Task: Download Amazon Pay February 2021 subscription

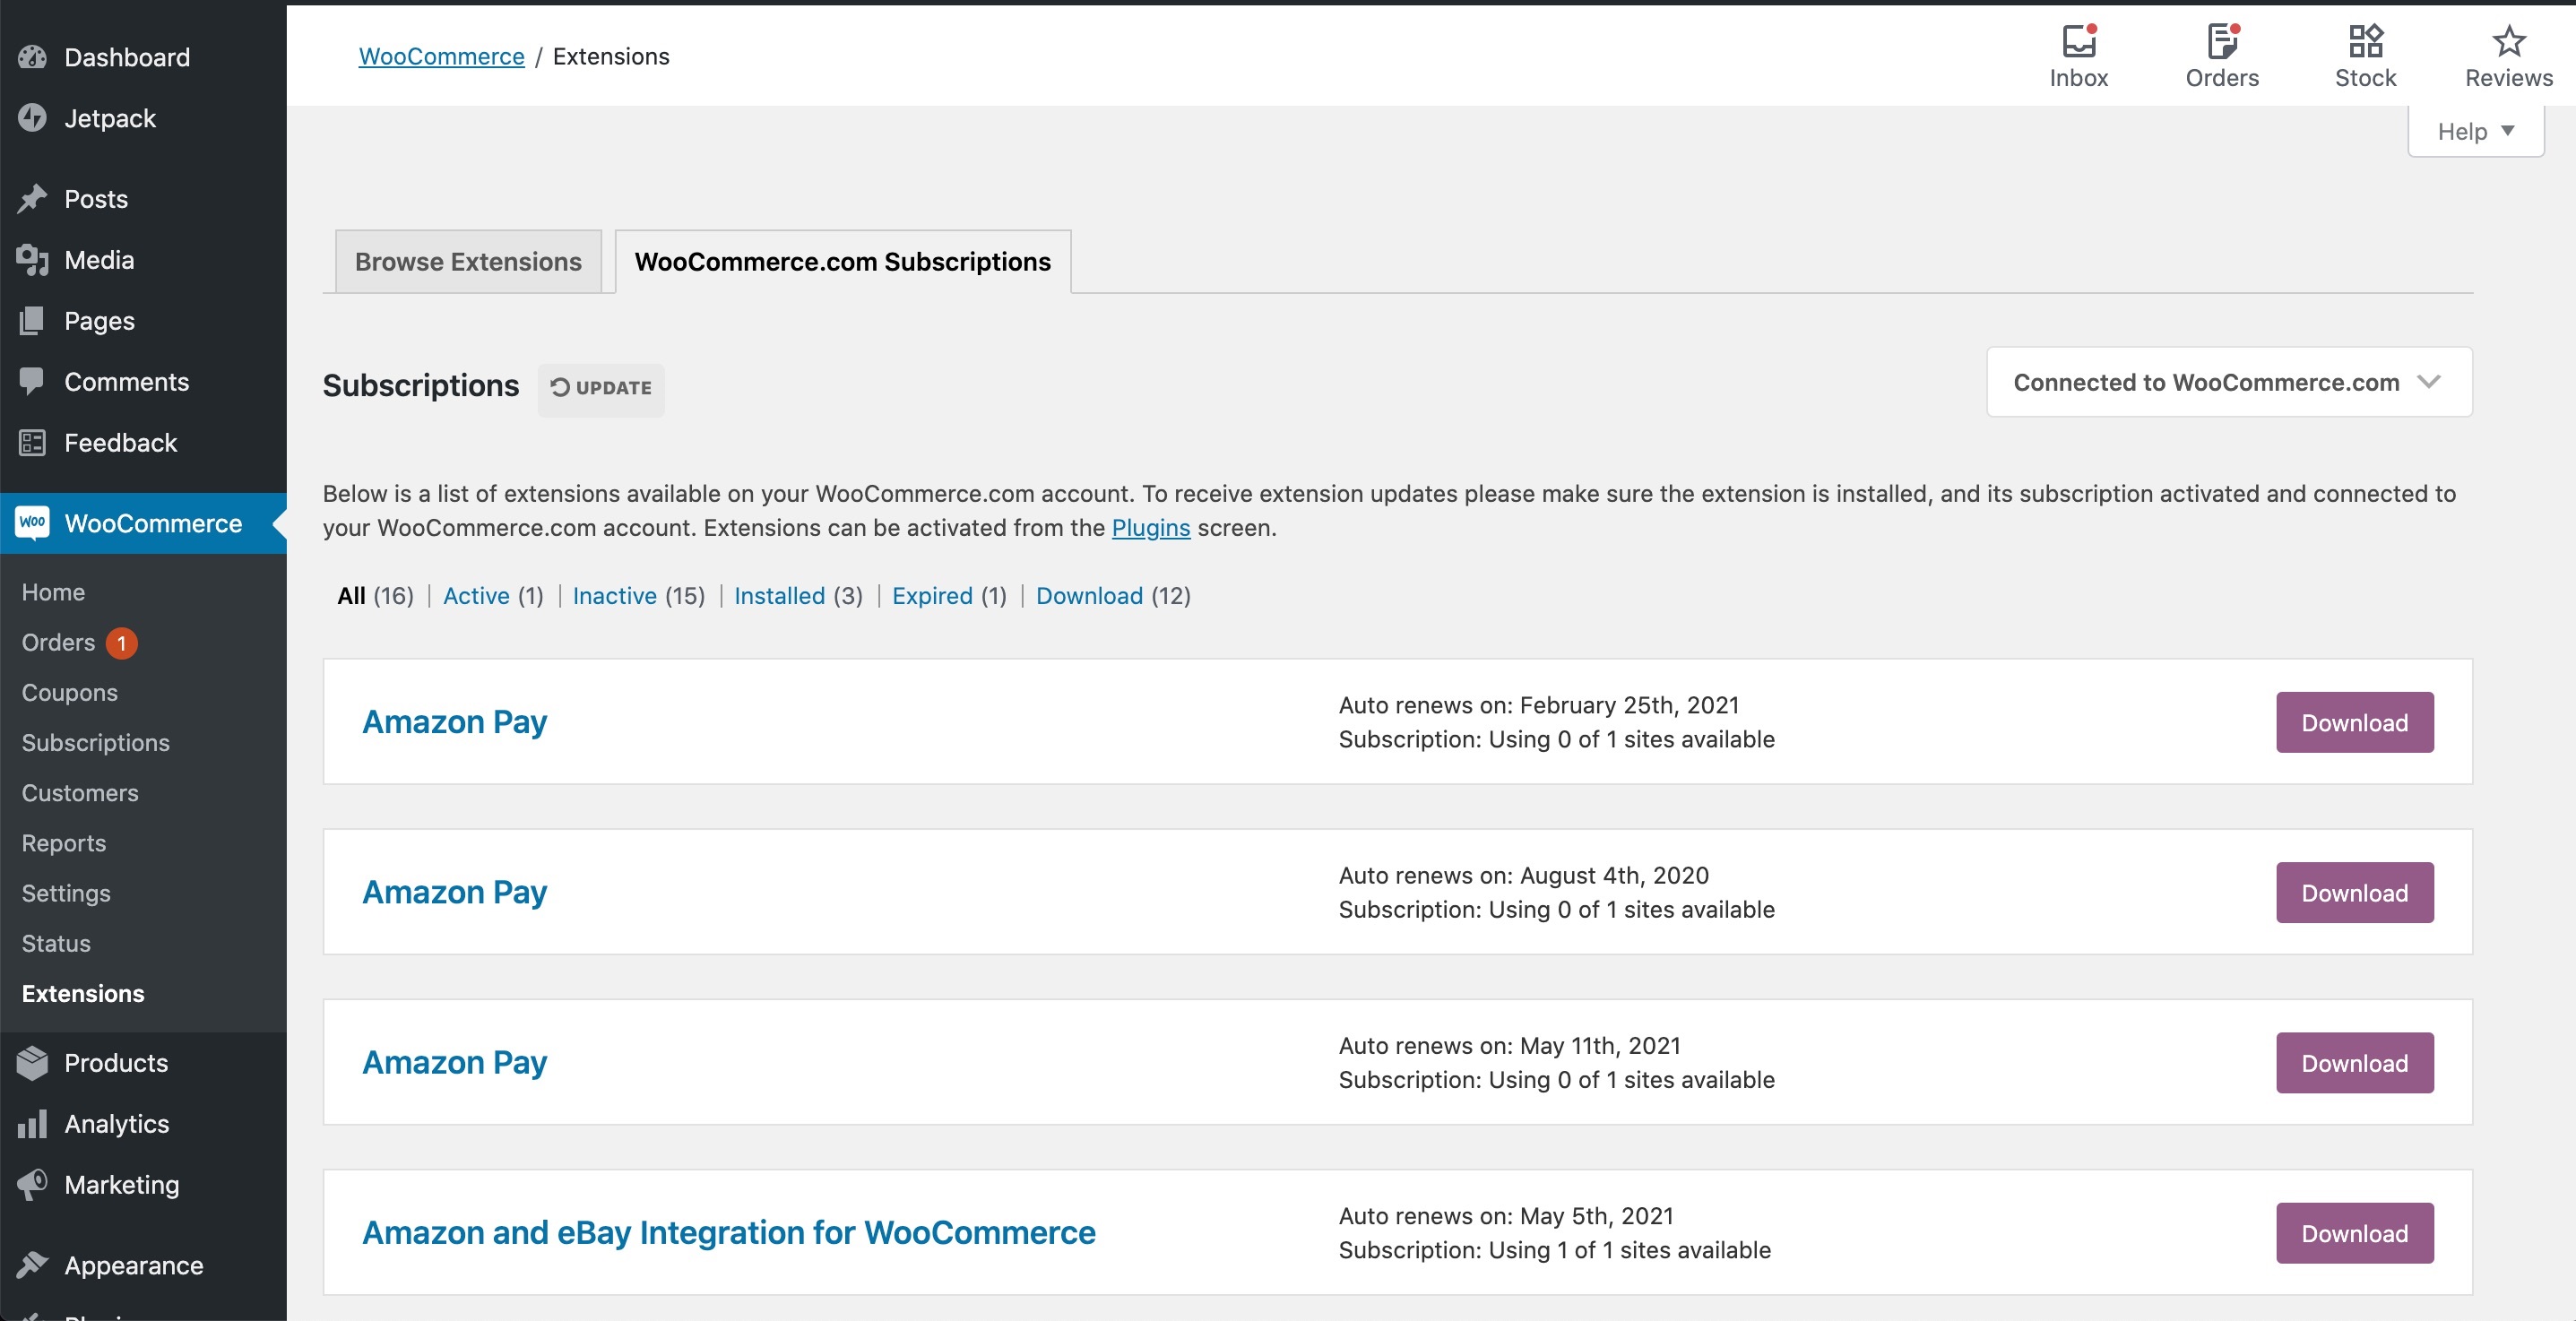Action: point(2354,721)
